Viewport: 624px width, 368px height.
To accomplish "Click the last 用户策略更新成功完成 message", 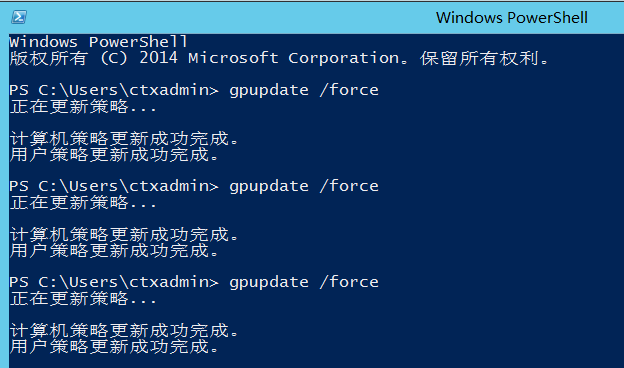I will coord(114,347).
